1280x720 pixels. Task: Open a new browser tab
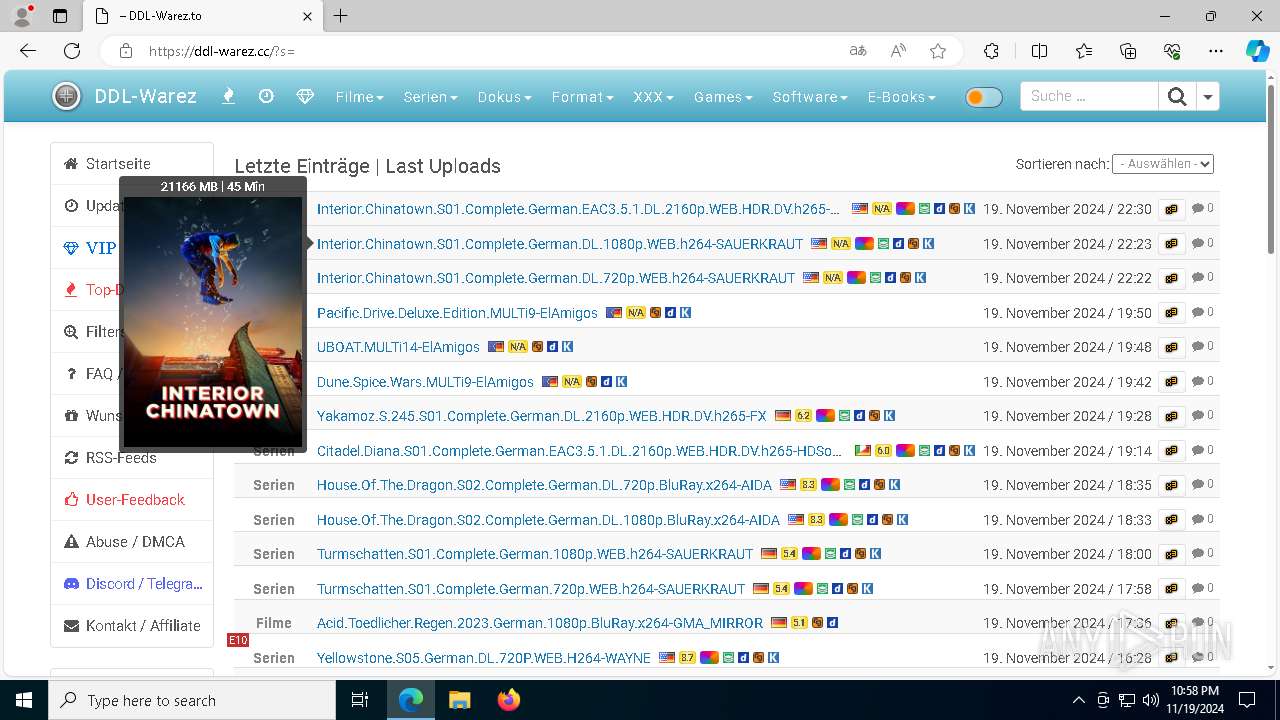[x=340, y=16]
